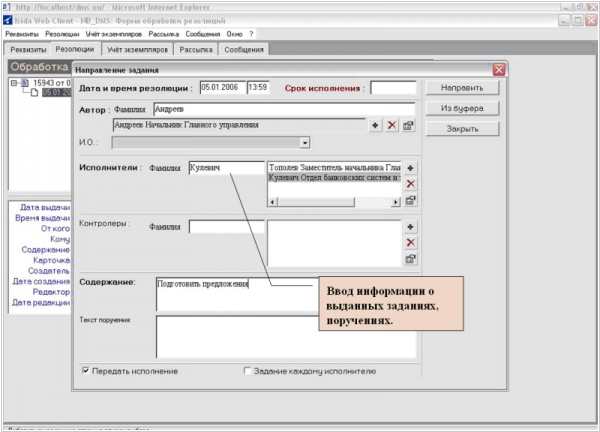Open the Сообщения menu in menu bar
The width and height of the screenshot is (600, 432).
click(x=202, y=33)
